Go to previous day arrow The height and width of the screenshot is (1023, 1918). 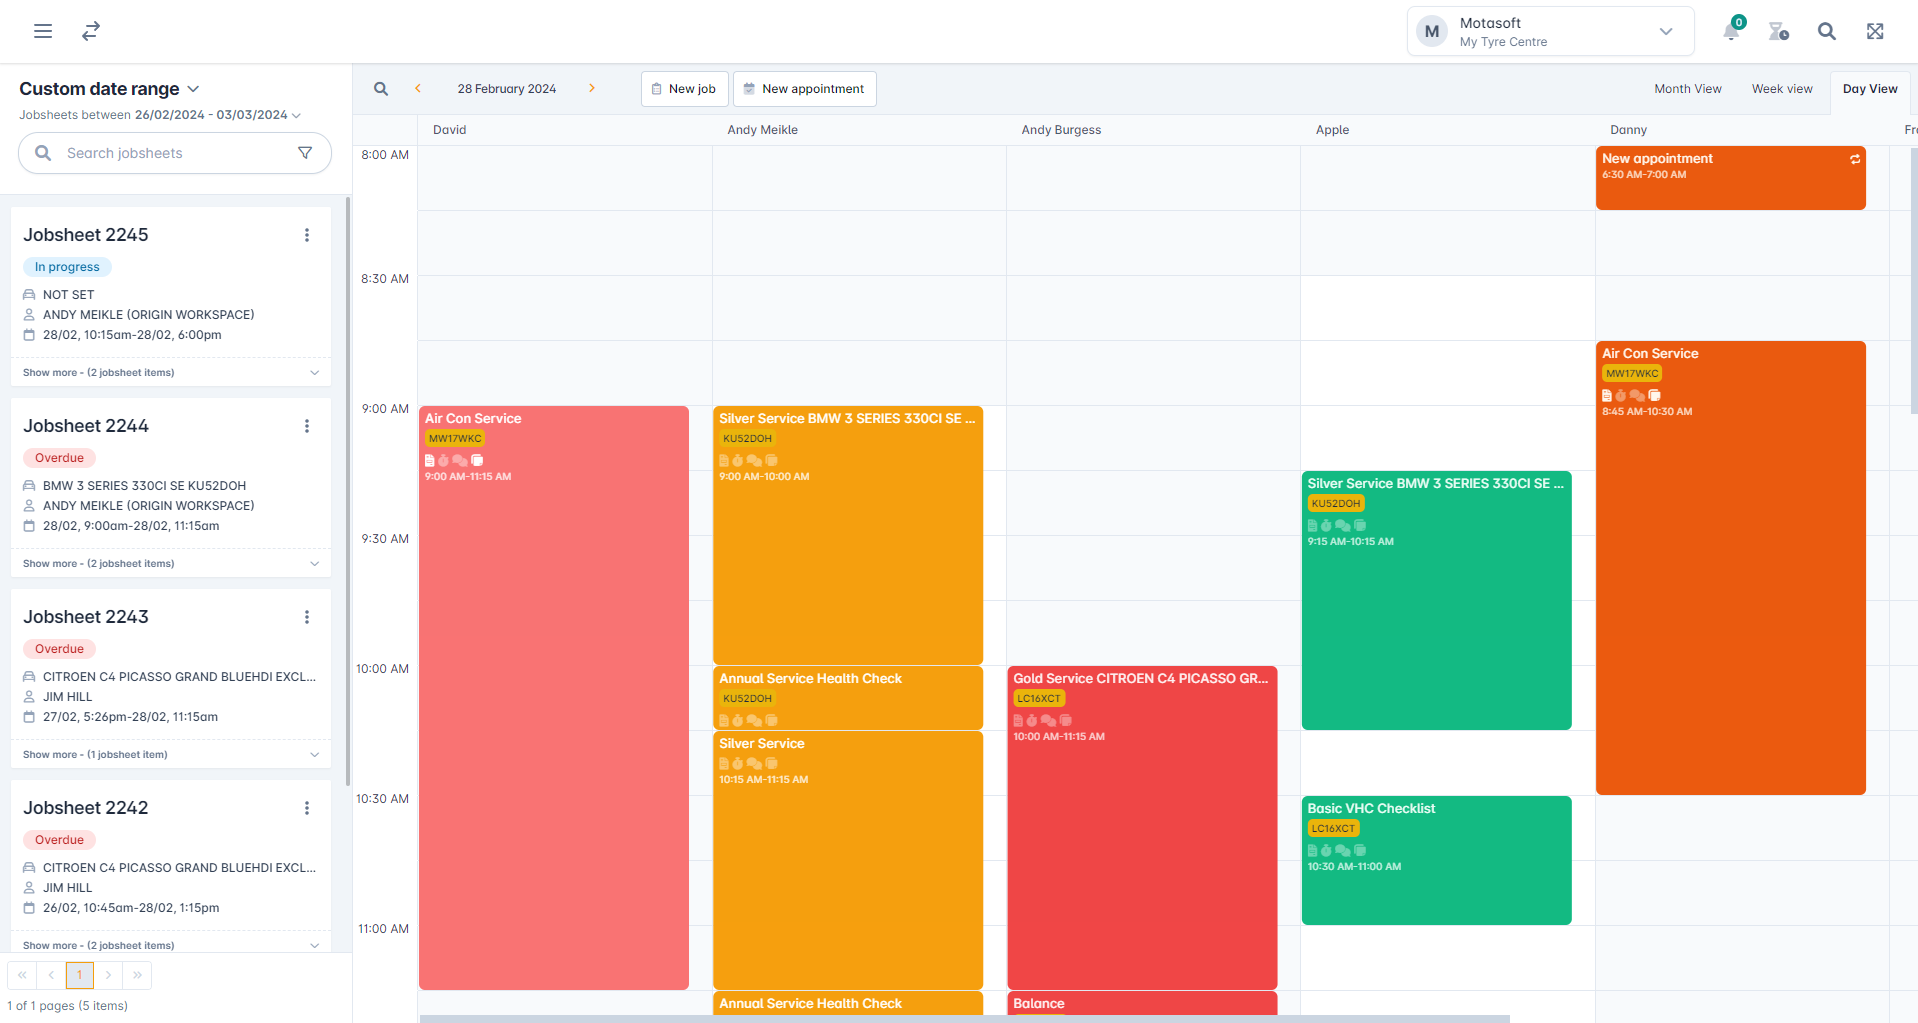pyautogui.click(x=418, y=88)
